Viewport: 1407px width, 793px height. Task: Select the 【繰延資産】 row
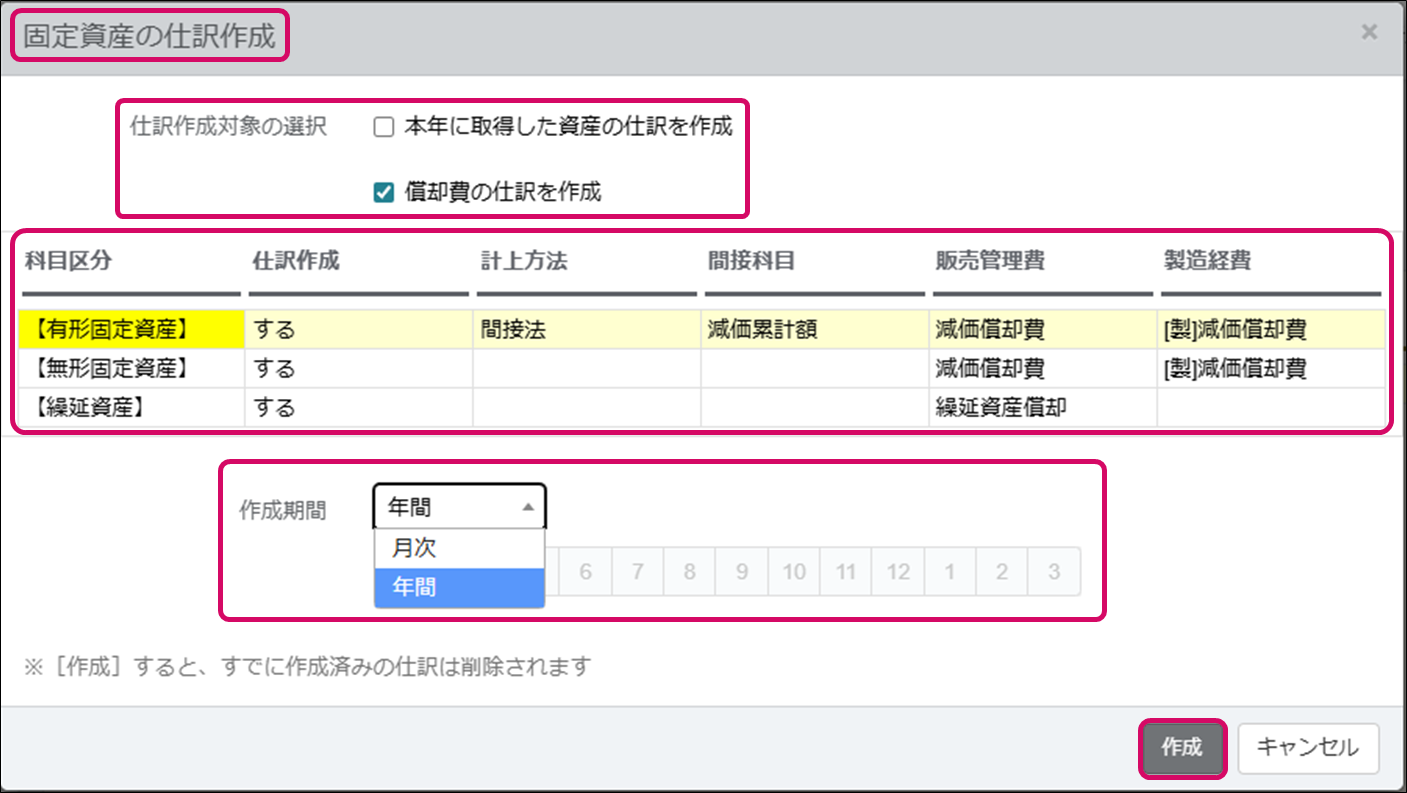[130, 408]
